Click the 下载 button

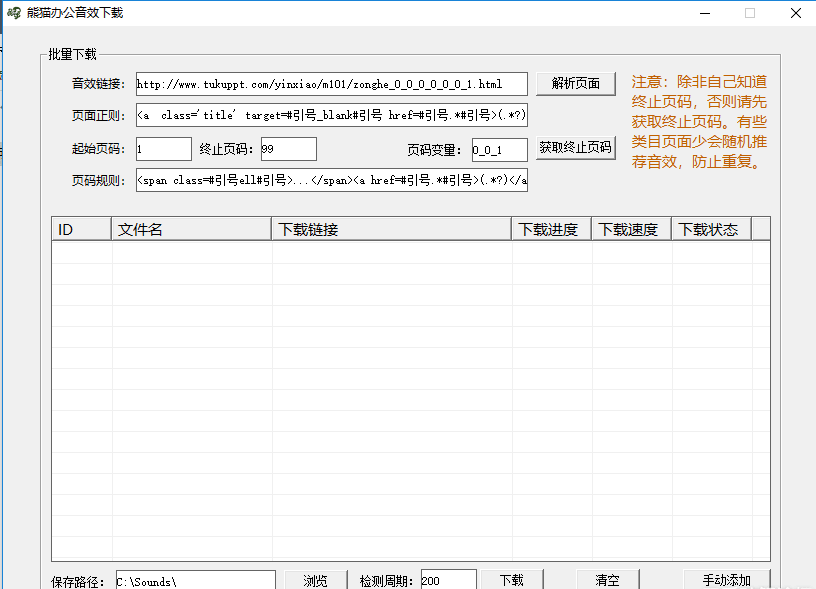click(x=512, y=580)
